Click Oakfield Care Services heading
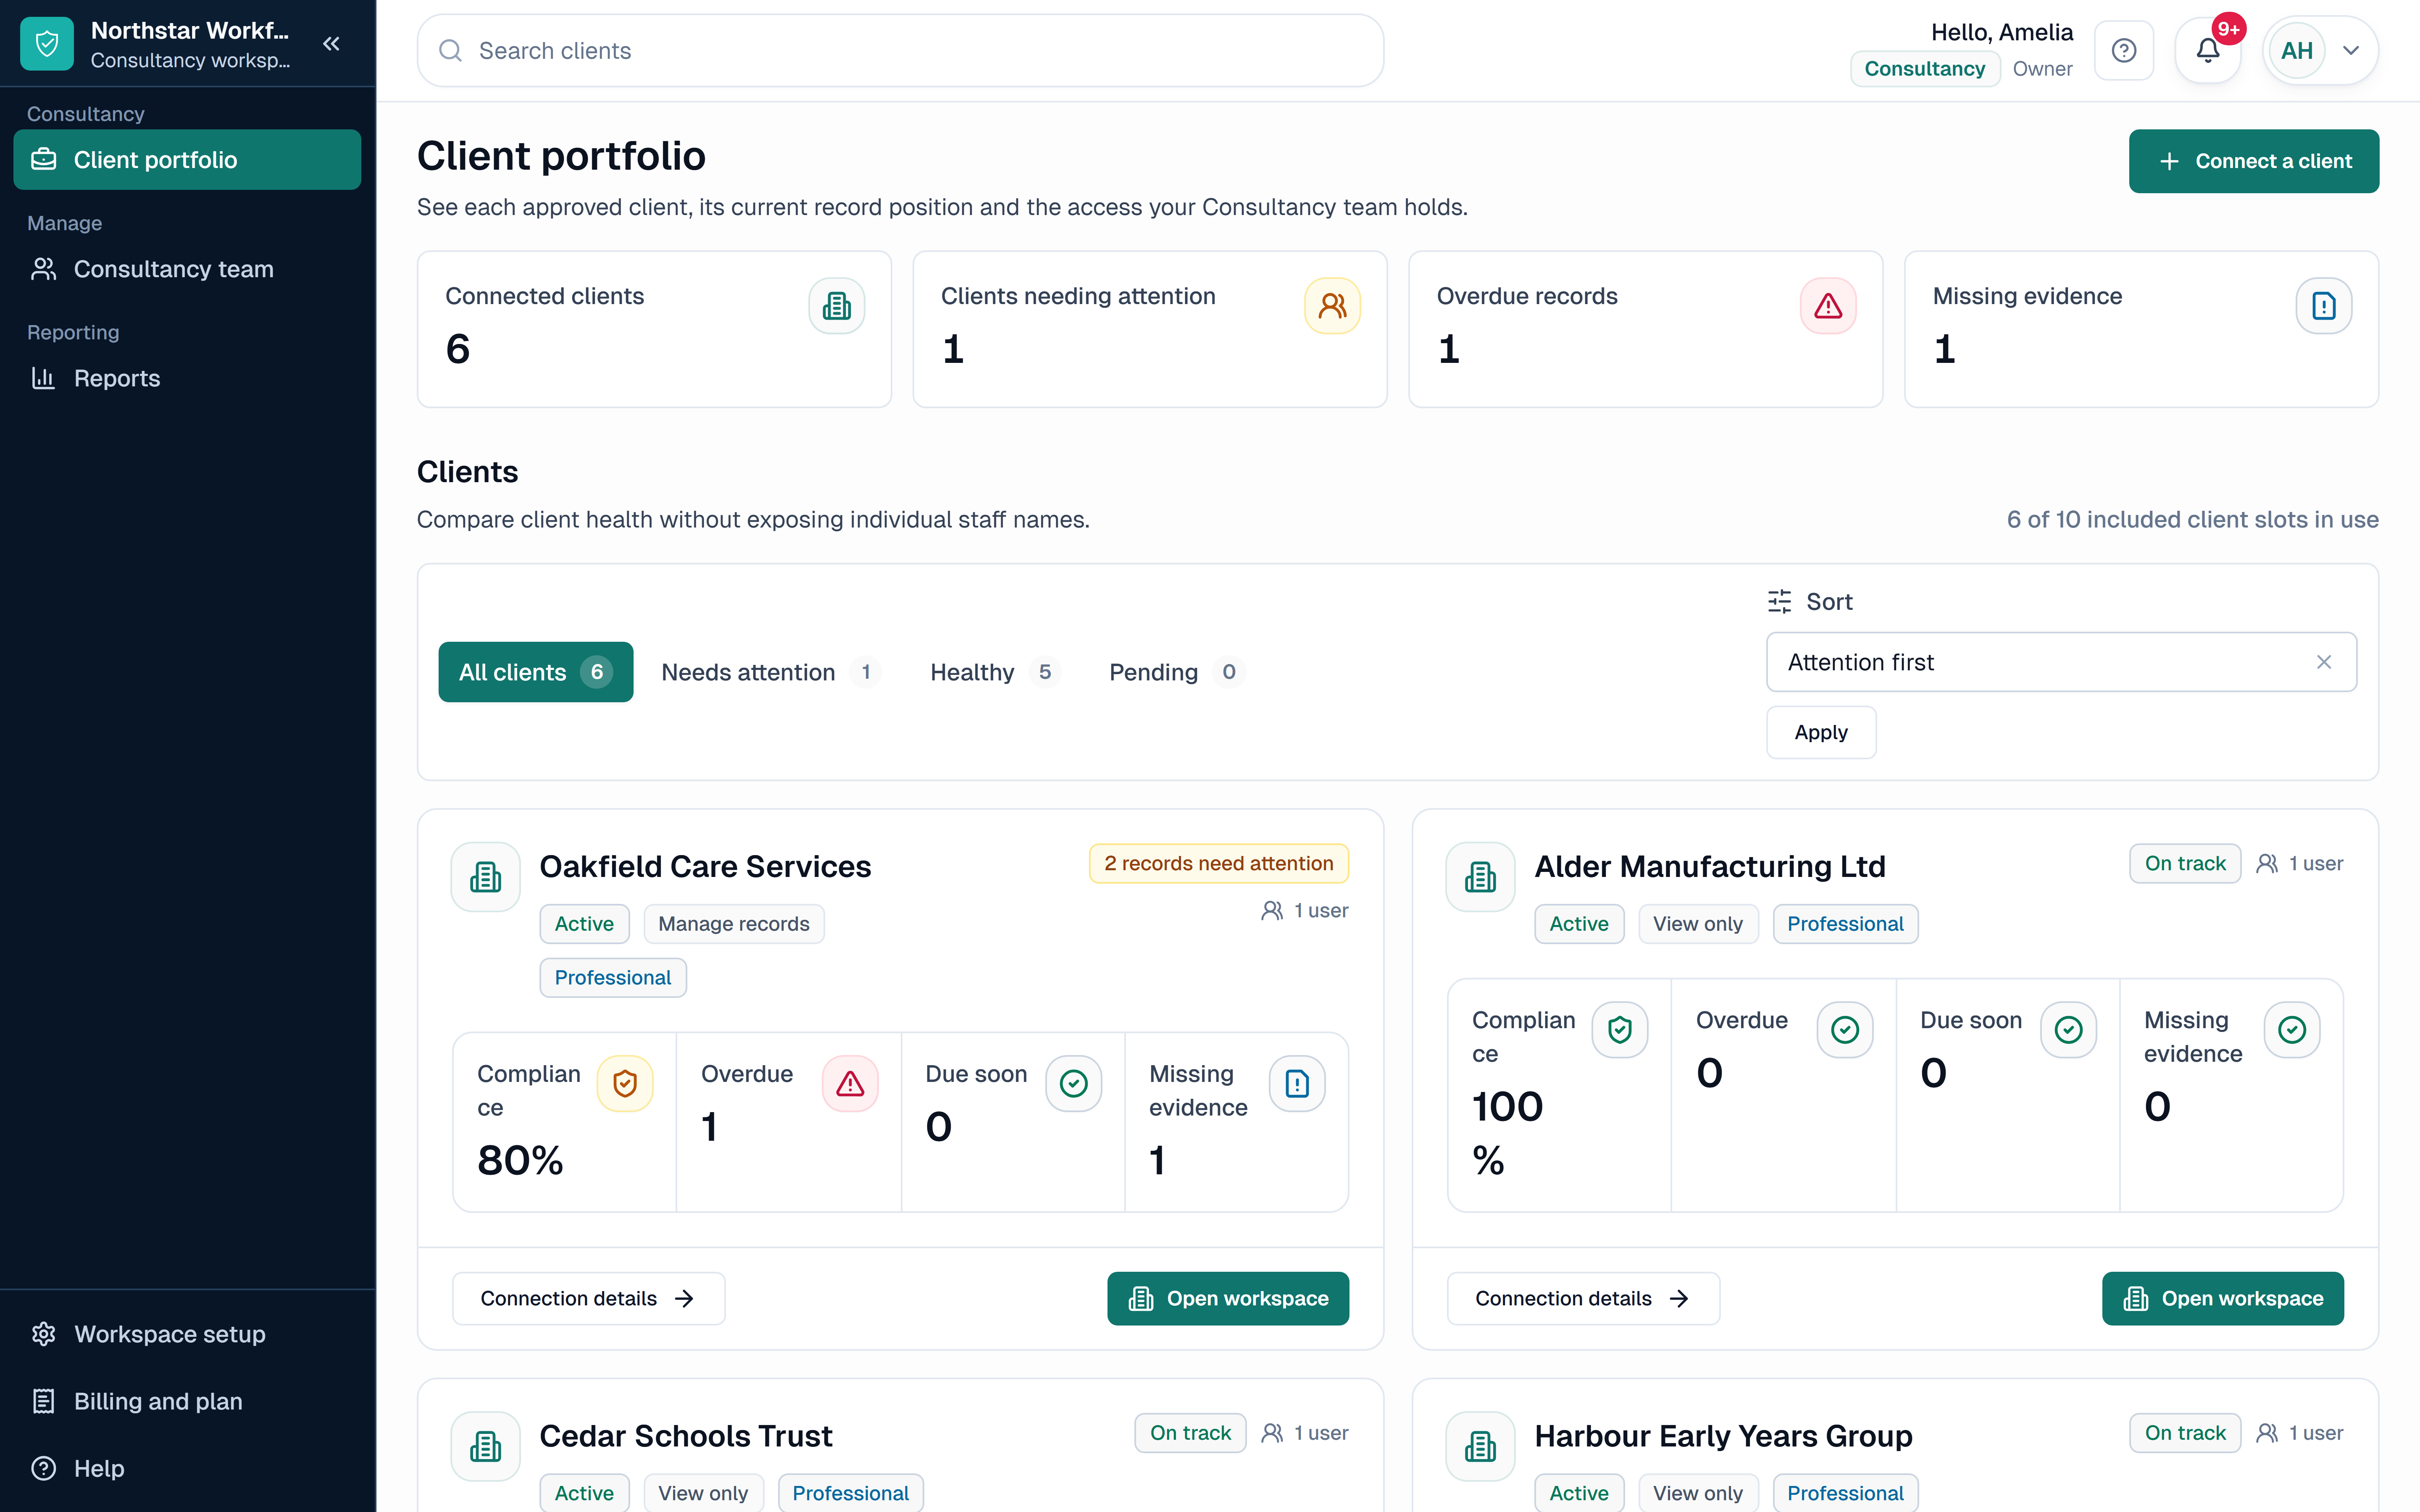The height and width of the screenshot is (1512, 2420). pyautogui.click(x=705, y=866)
